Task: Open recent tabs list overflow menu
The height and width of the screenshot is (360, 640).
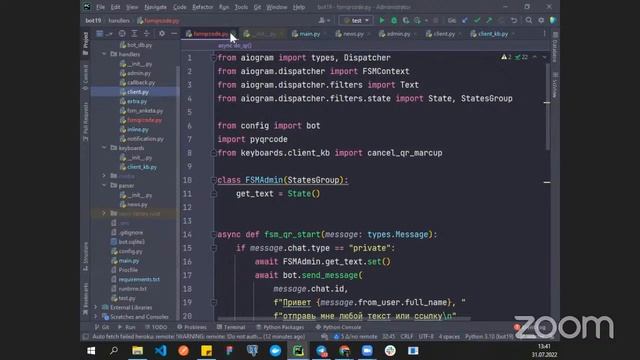Action: 544,34
